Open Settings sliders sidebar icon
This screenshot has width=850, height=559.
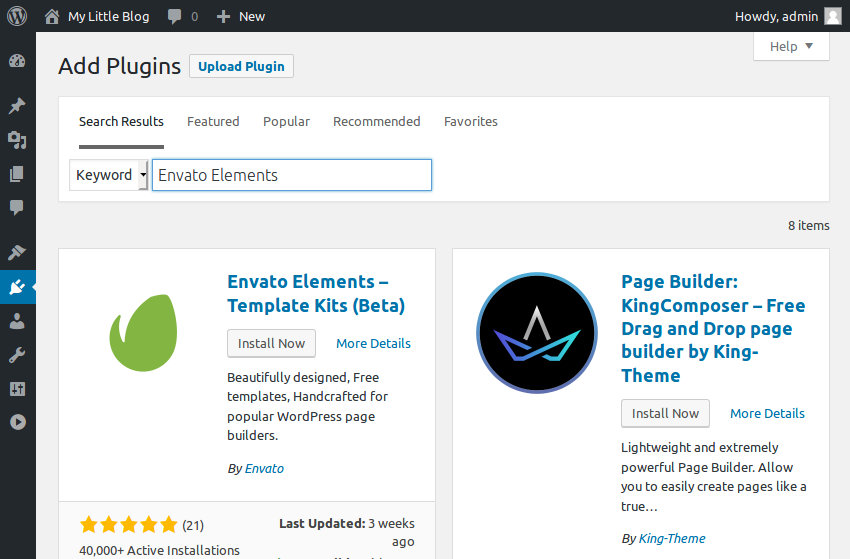tap(17, 389)
